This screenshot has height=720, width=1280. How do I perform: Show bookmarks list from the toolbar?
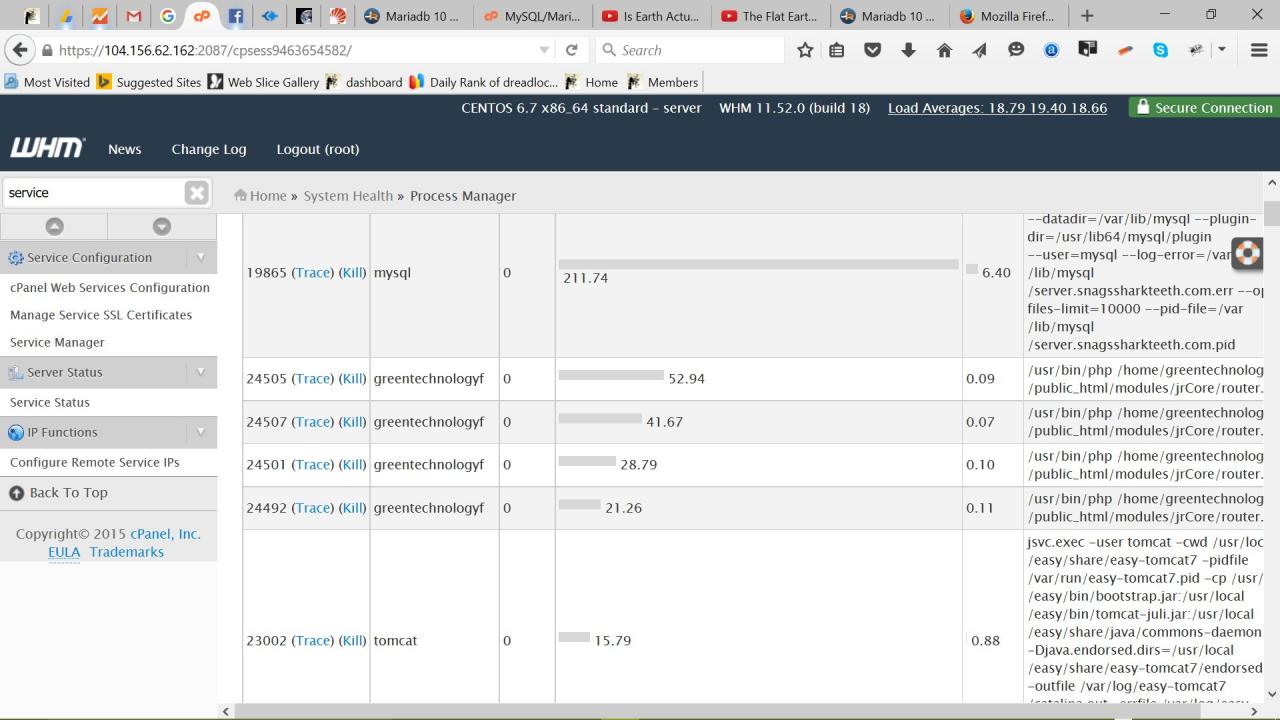837,50
